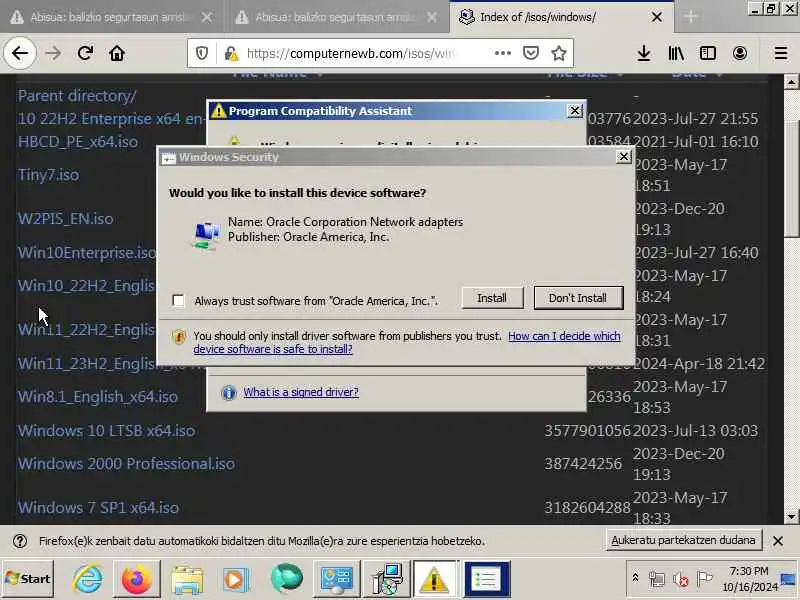Viewport: 800px width, 600px height.
Task: Open the Win11_23H2_English link
Action: coord(87,364)
